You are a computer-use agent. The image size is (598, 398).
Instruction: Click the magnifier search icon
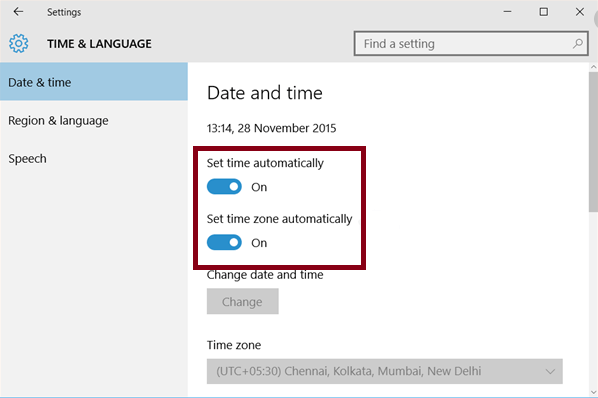pyautogui.click(x=577, y=43)
